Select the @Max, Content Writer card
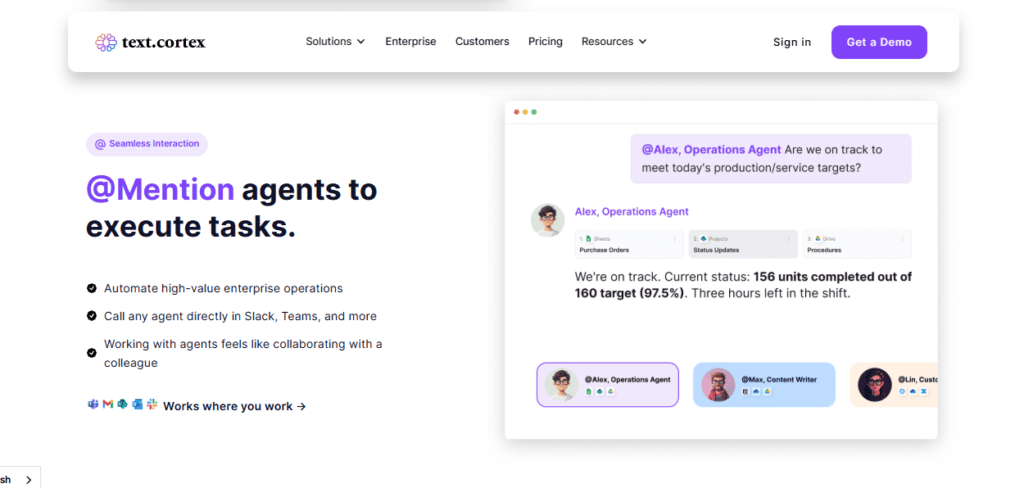 point(764,385)
